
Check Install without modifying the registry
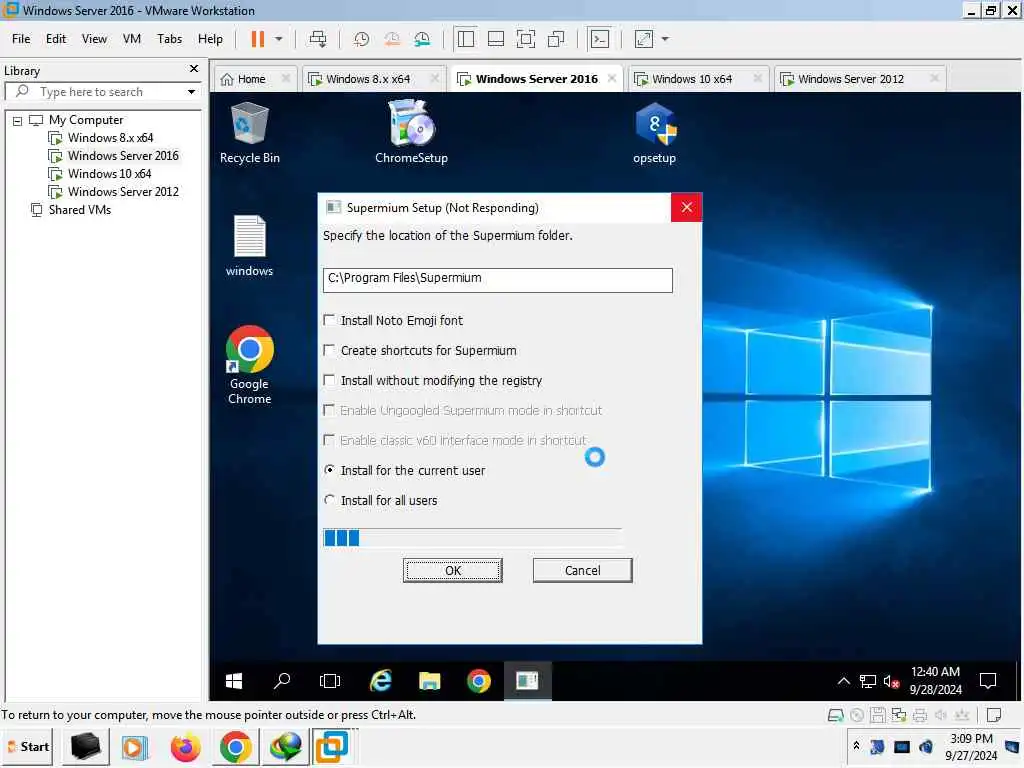329,380
